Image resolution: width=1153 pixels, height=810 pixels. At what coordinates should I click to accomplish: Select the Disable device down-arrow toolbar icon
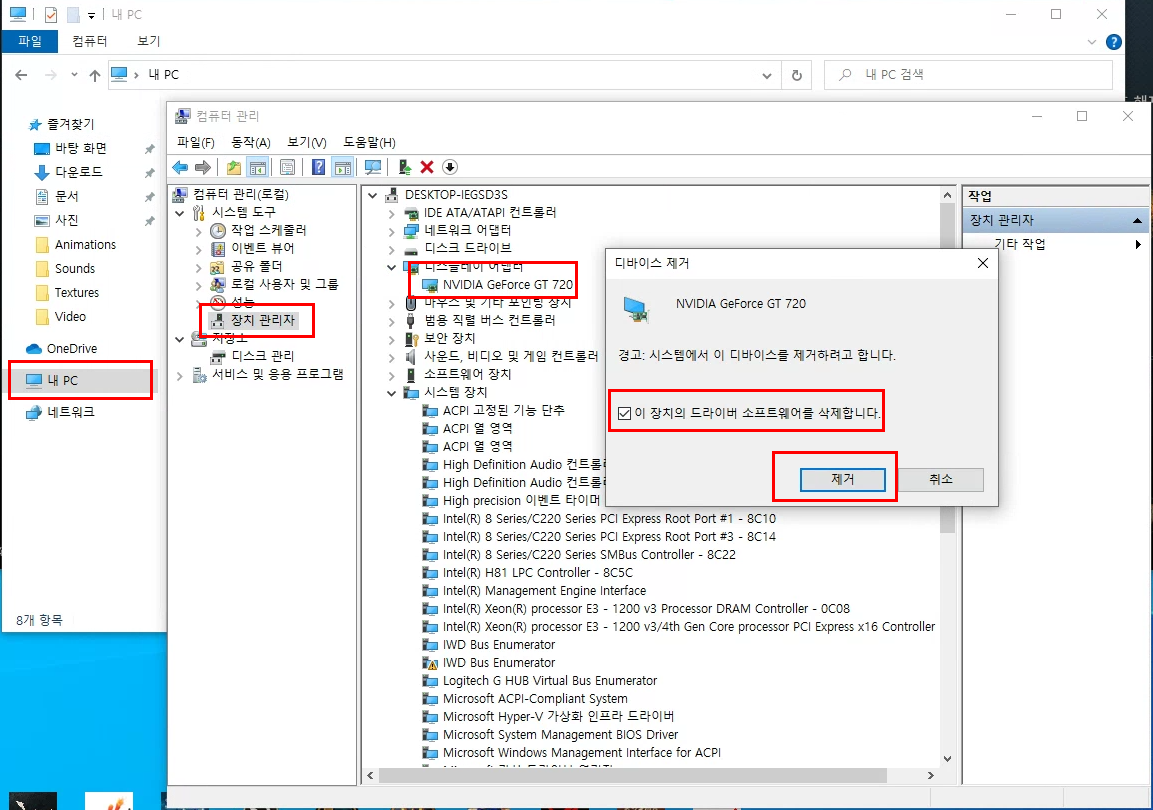click(x=450, y=166)
